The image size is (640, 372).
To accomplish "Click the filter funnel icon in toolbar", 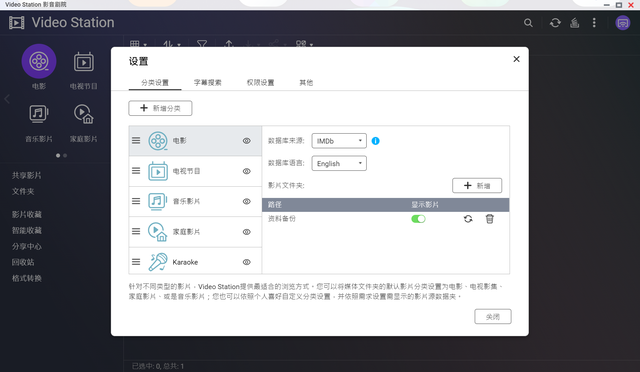I will click(x=202, y=44).
